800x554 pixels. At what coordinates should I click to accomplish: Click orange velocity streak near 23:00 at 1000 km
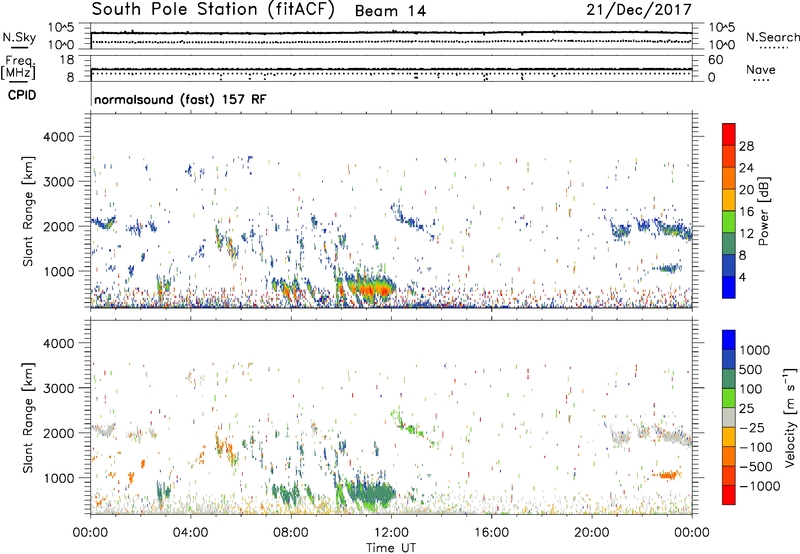667,475
